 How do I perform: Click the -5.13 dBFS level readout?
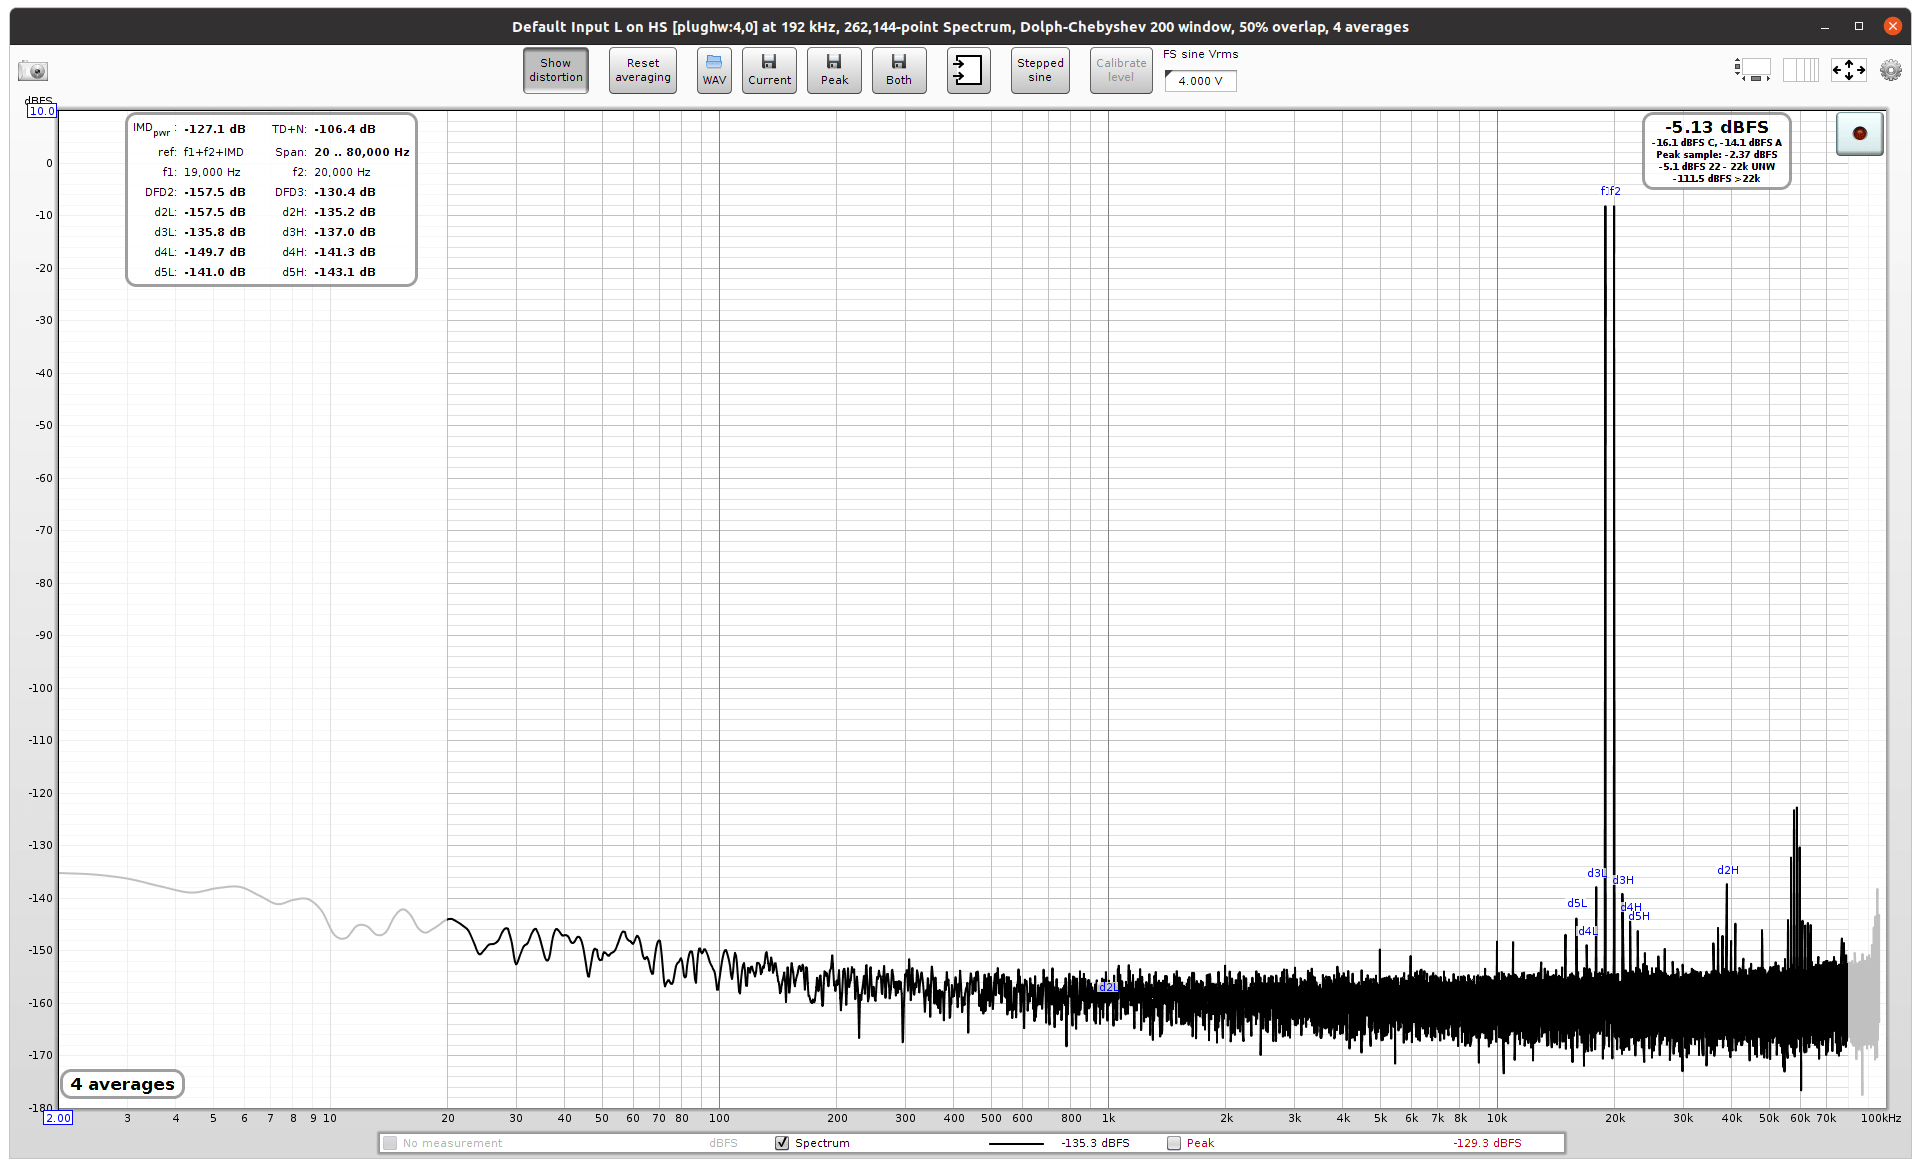point(1716,127)
